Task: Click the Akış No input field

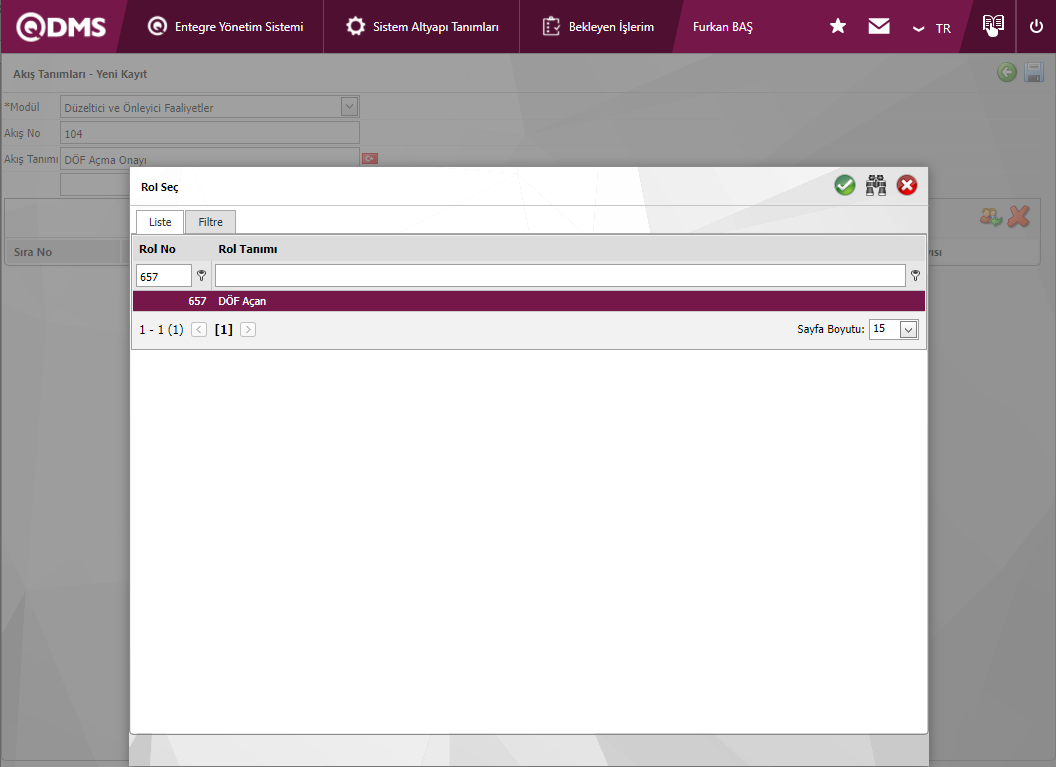Action: click(209, 133)
